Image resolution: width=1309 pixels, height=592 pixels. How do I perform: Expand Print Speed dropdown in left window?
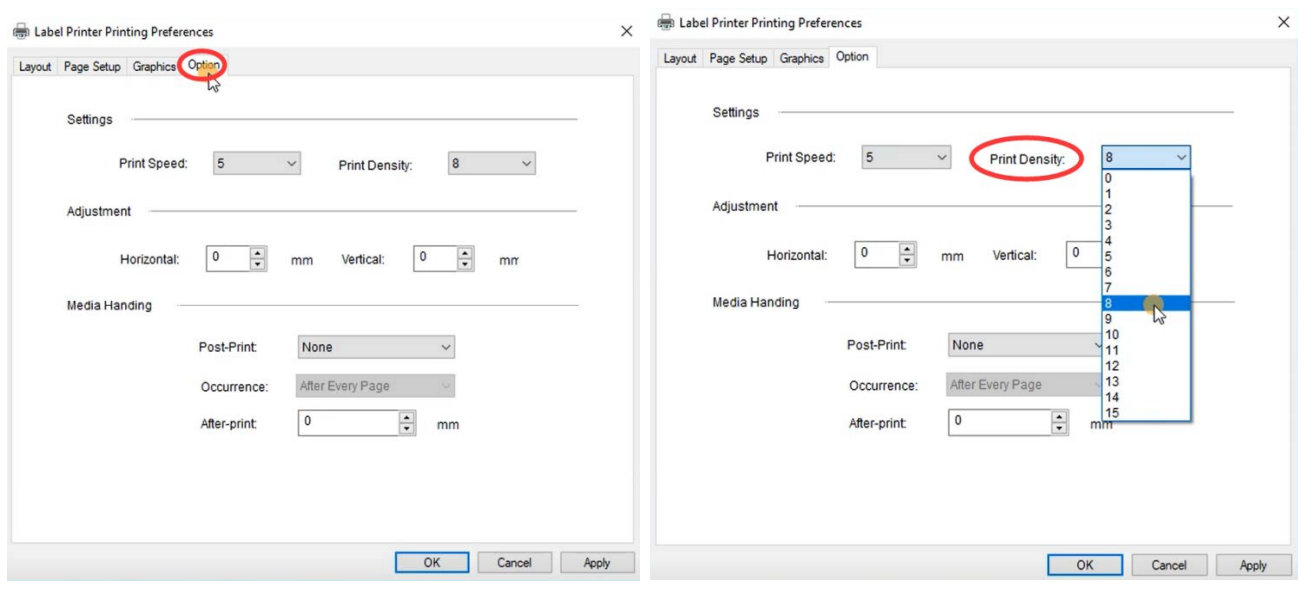point(256,164)
